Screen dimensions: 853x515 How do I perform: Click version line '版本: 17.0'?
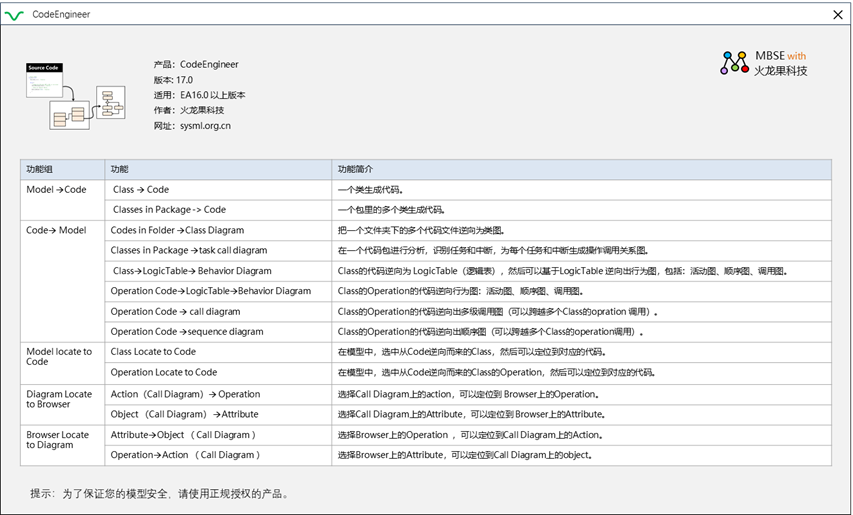click(173, 80)
